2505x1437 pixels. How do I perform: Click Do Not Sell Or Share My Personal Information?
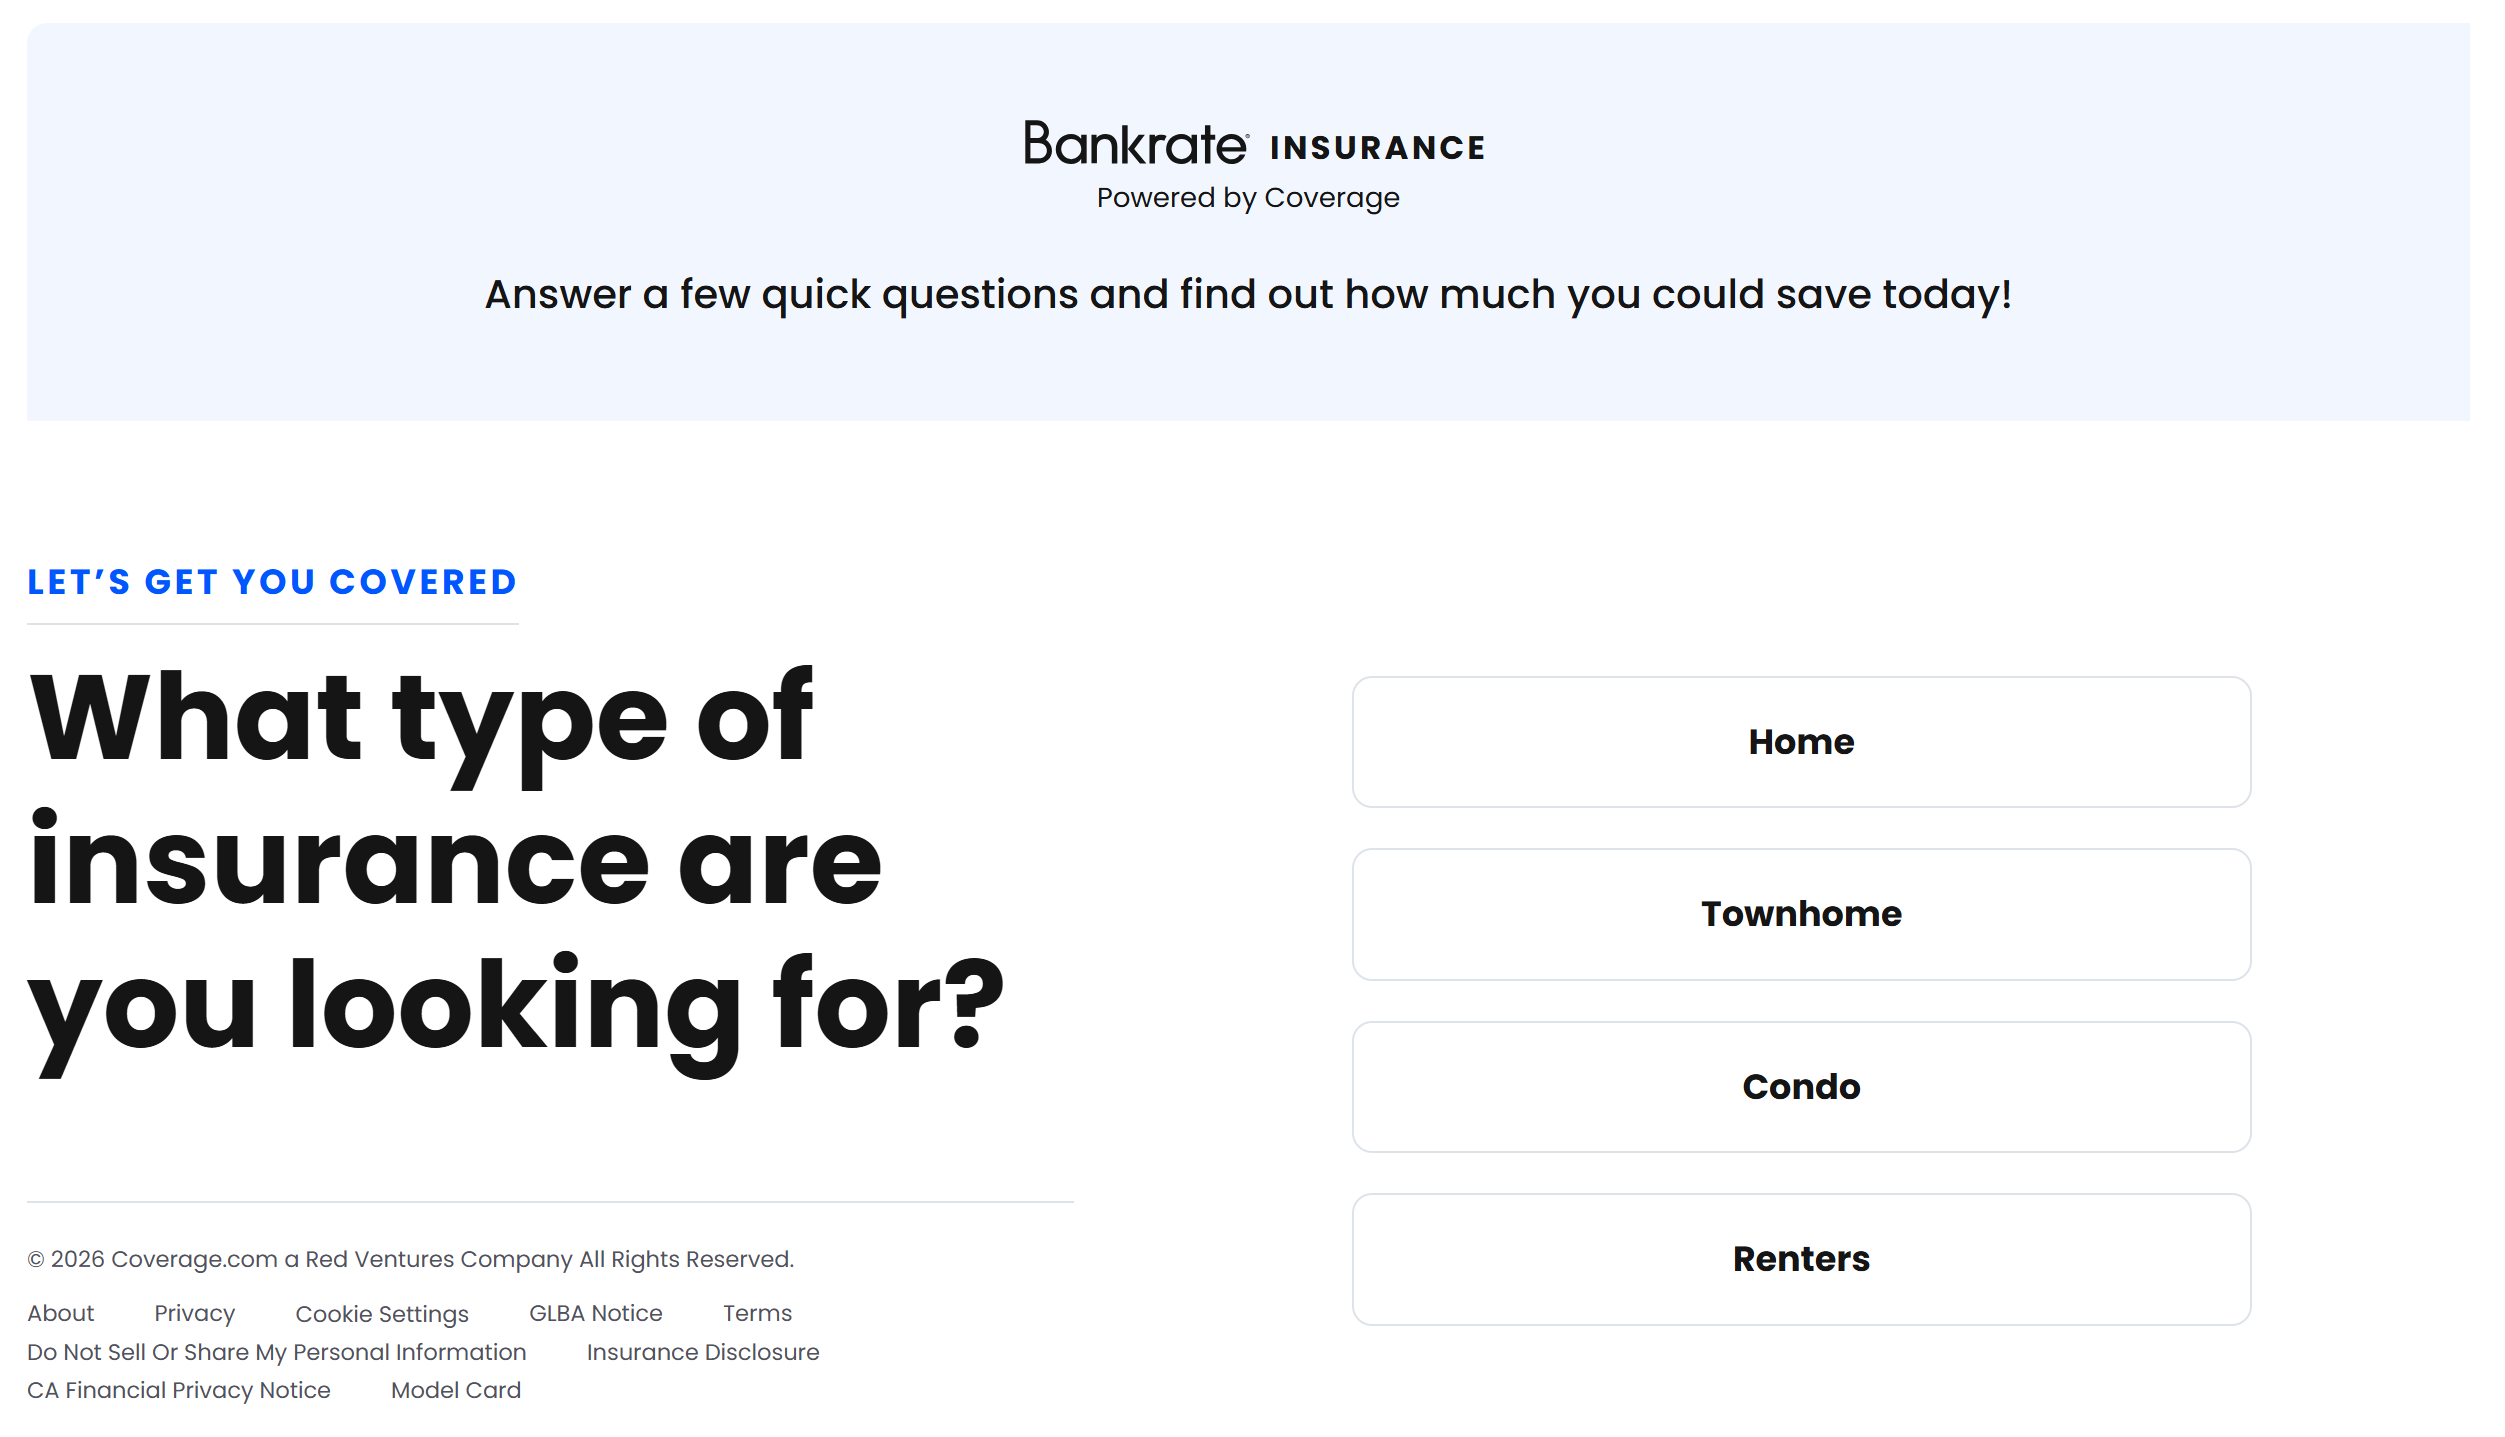pos(276,1352)
